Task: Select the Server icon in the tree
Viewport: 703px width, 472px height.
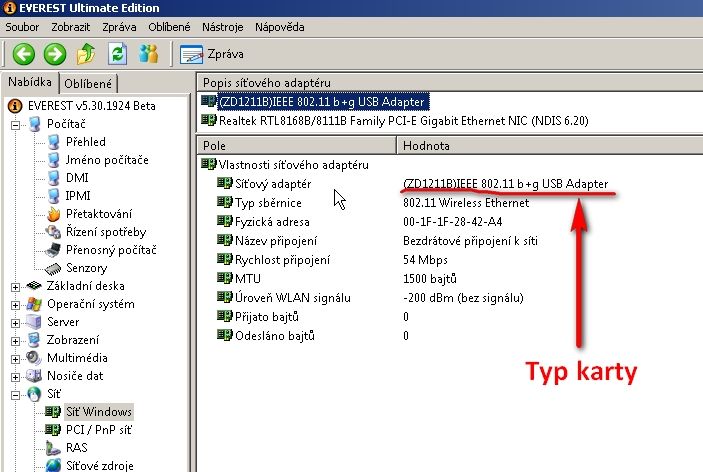Action: click(x=34, y=322)
